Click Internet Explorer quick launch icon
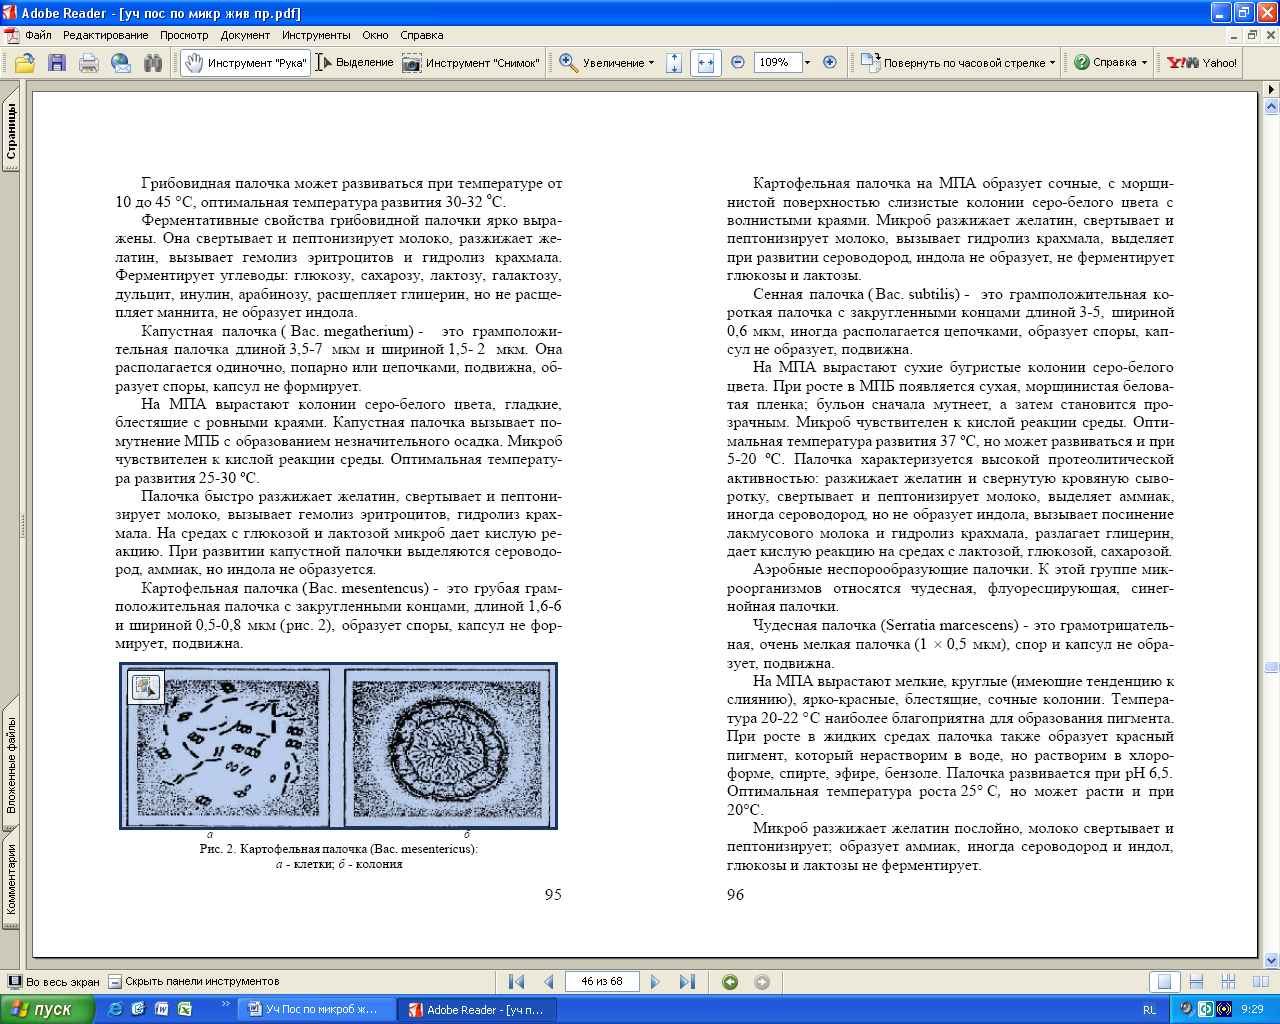 point(115,1009)
